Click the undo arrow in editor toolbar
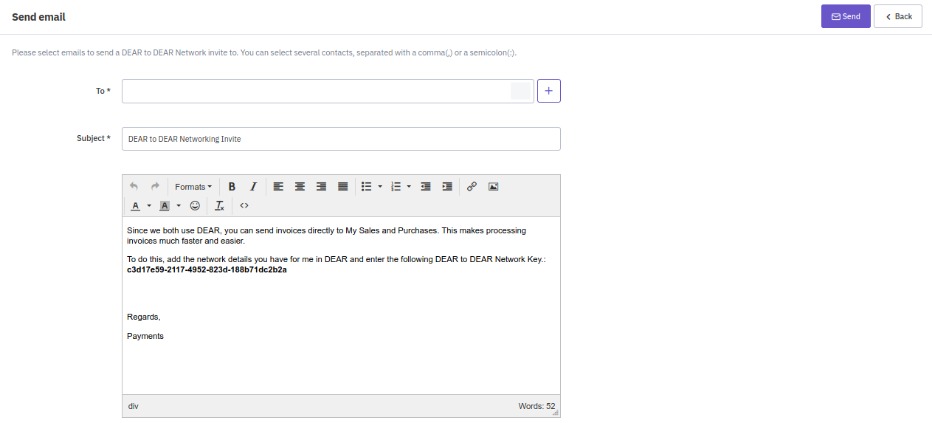Screen dimensions: 932x423 tap(134, 187)
